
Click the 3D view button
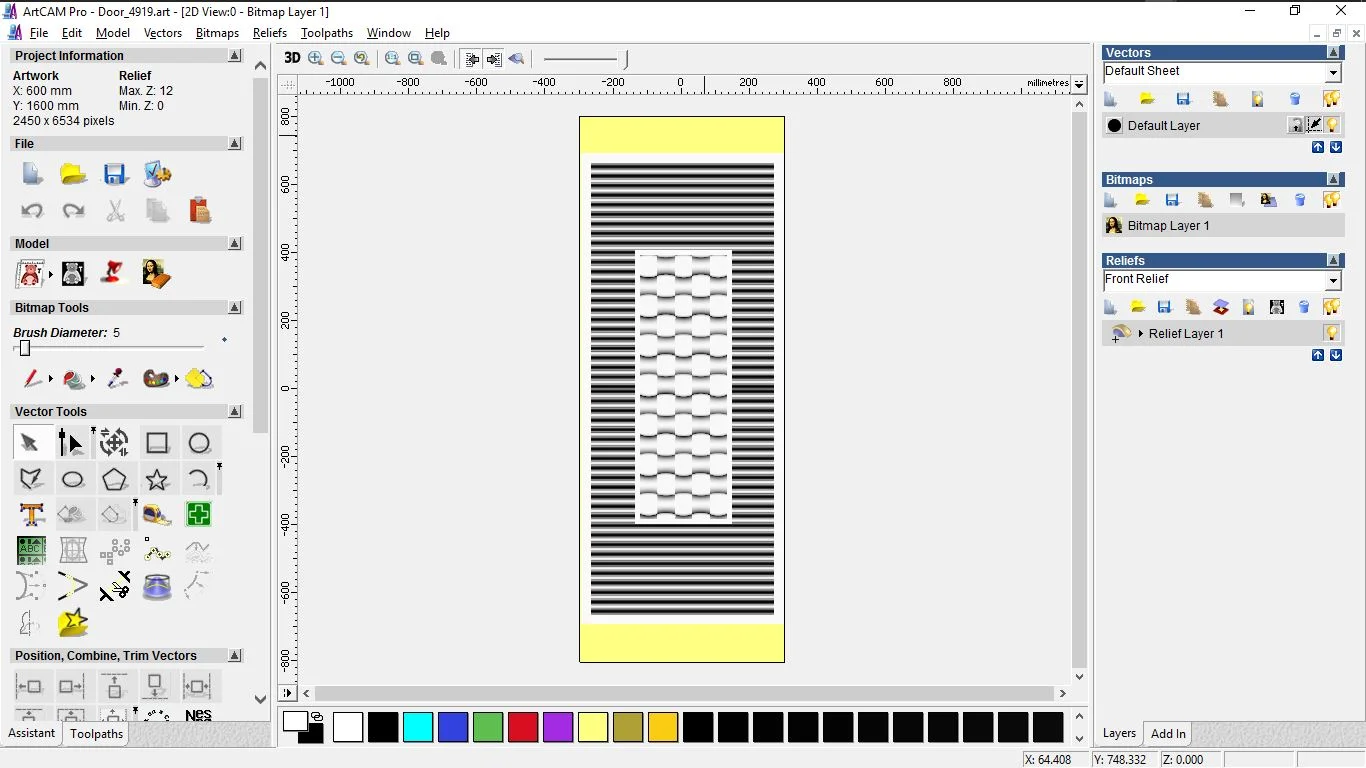(x=292, y=58)
